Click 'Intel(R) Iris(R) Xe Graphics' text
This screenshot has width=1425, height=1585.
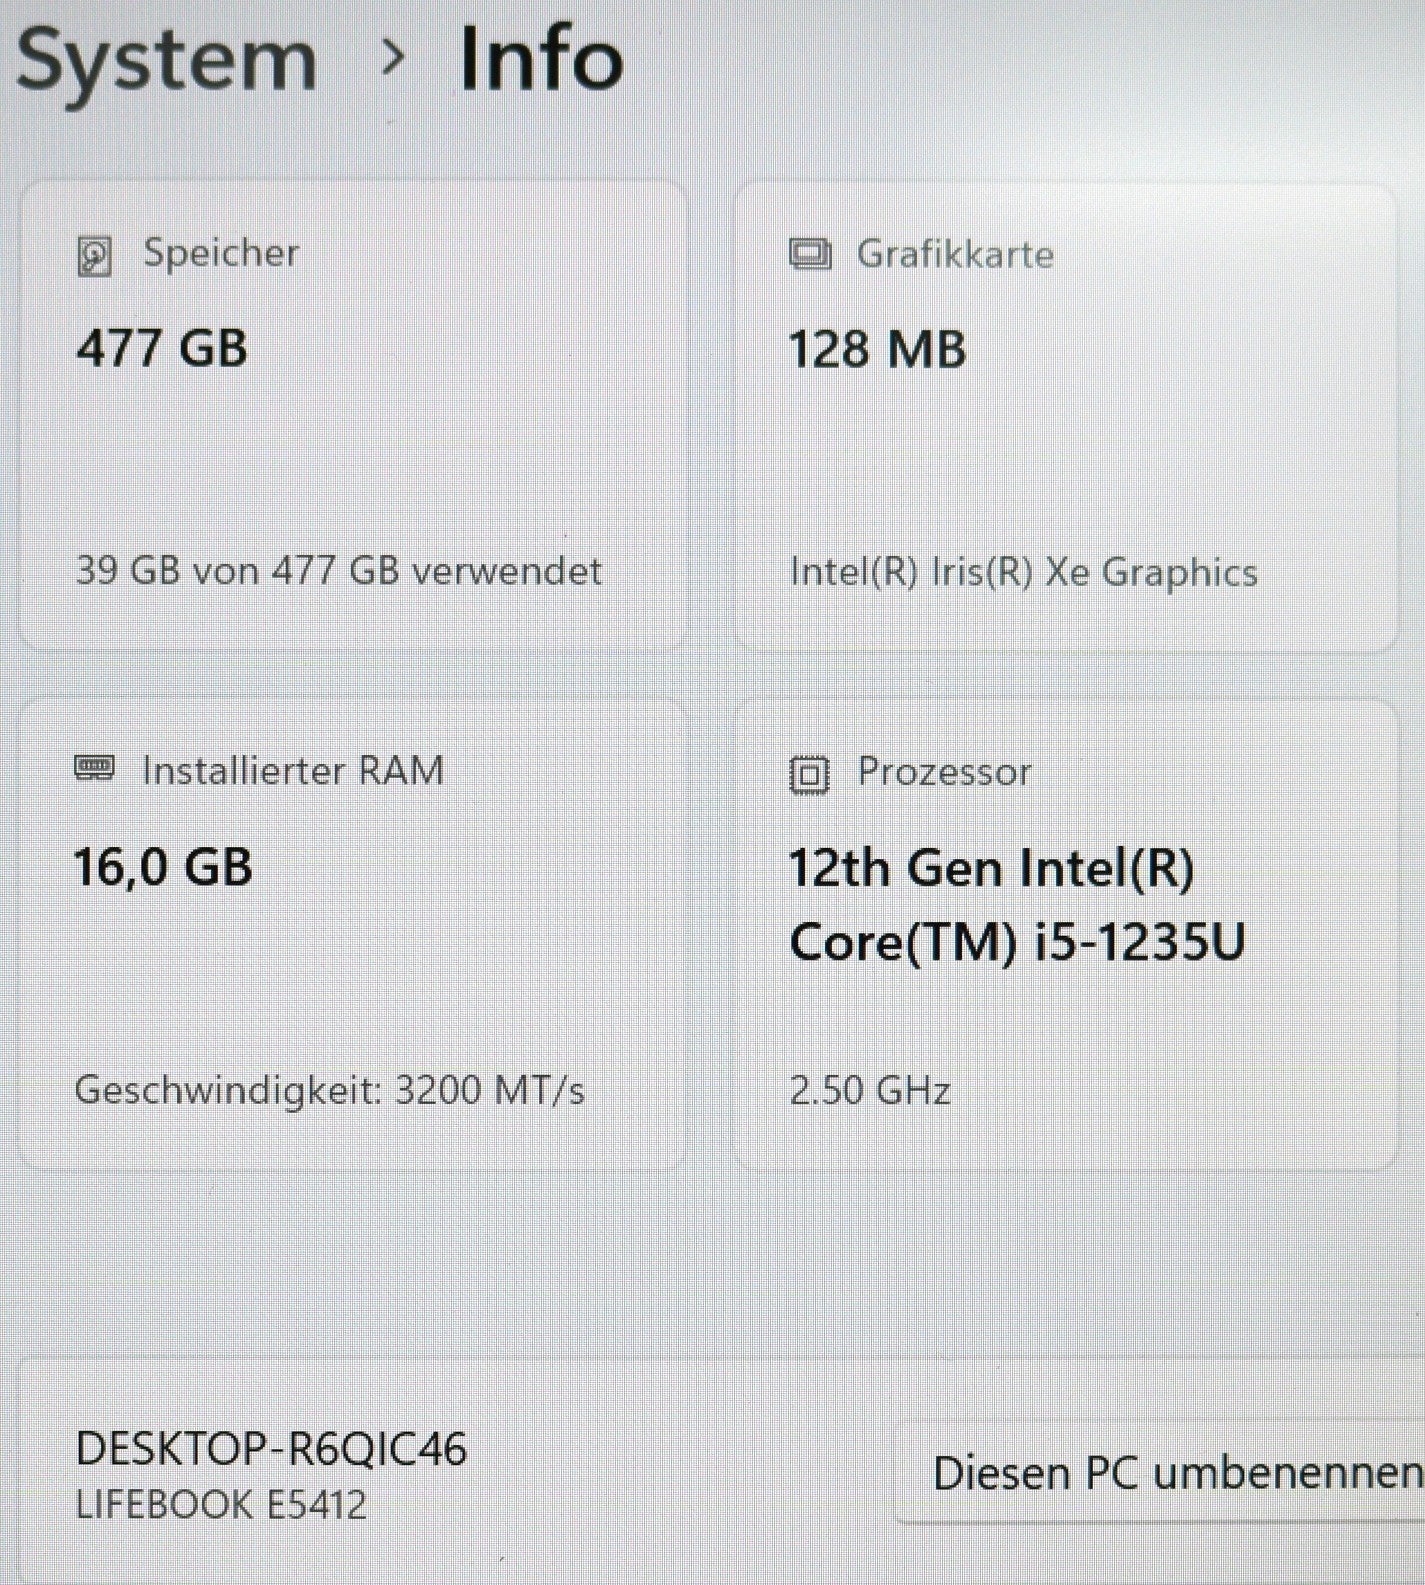pos(1023,573)
